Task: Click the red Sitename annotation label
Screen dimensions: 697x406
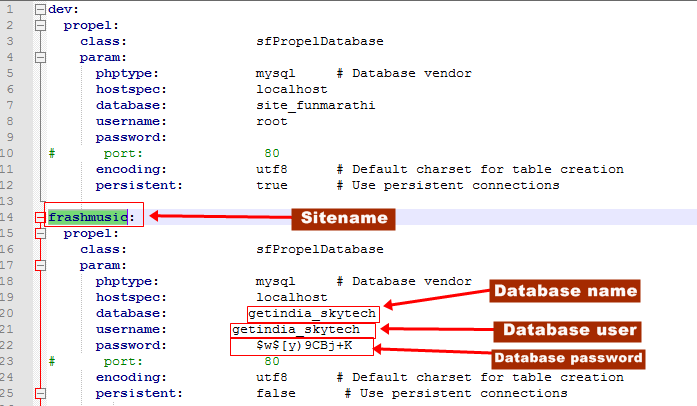Action: pyautogui.click(x=344, y=219)
